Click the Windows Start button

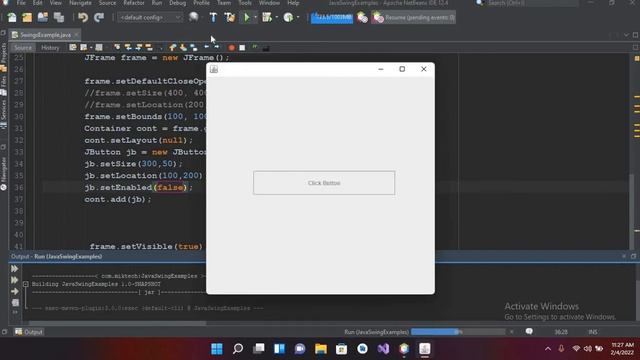coord(217,349)
